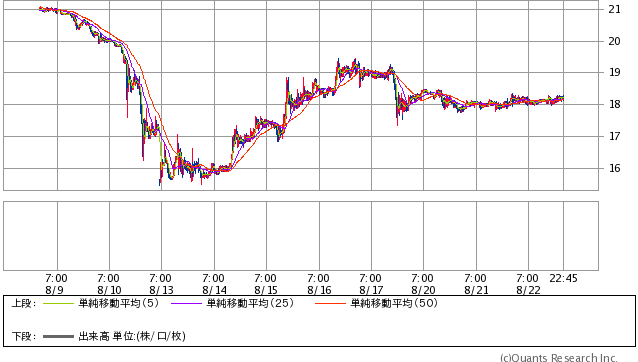Click the purple 単純移動平均(25) legend line
The image size is (638, 362).
(186, 303)
